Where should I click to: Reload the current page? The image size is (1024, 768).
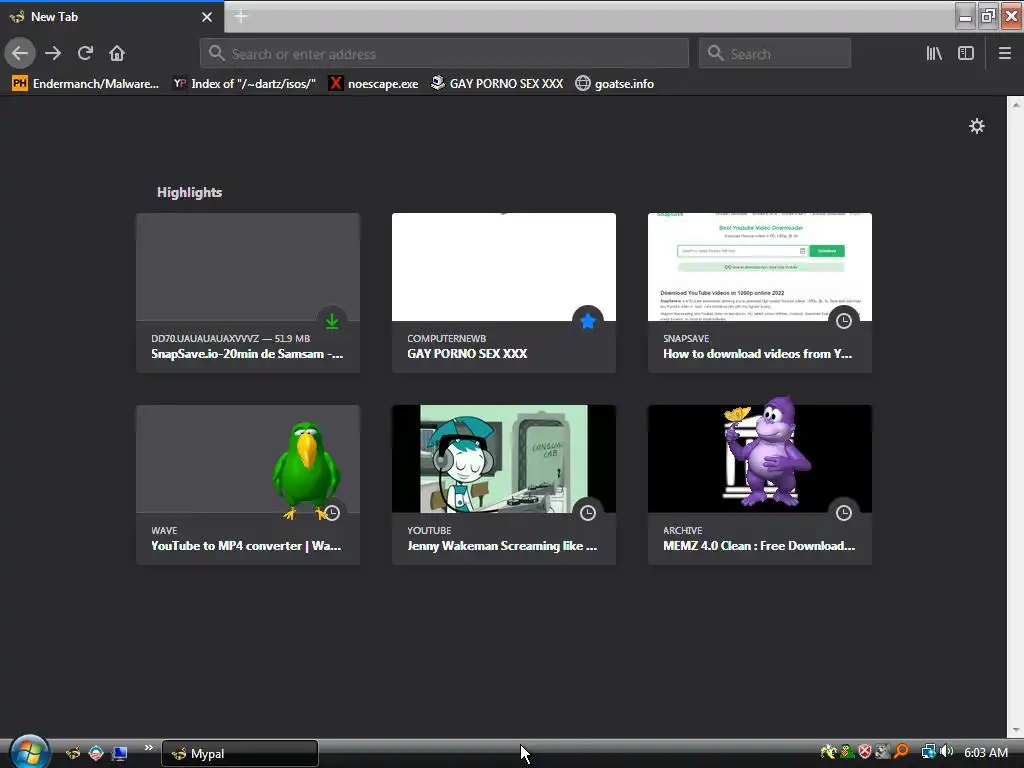click(85, 53)
